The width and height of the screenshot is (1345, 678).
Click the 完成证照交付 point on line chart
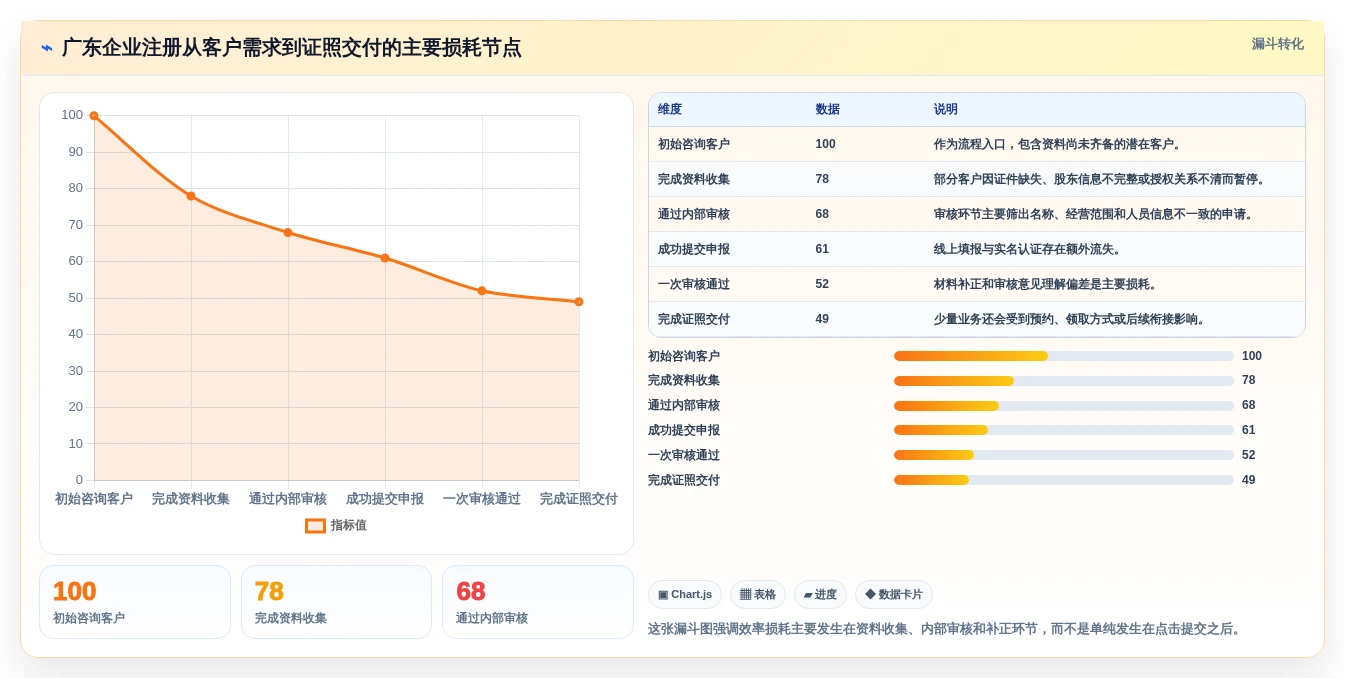click(579, 302)
